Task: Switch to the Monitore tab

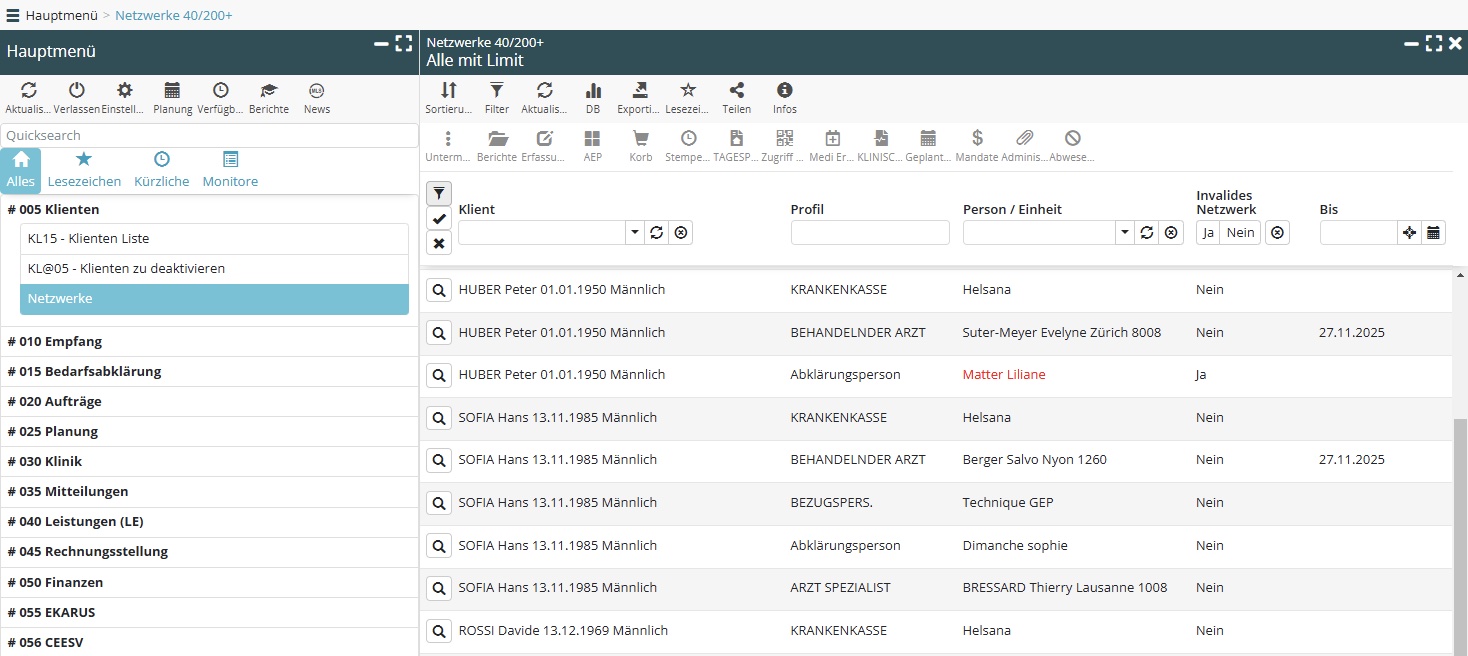Action: point(230,170)
